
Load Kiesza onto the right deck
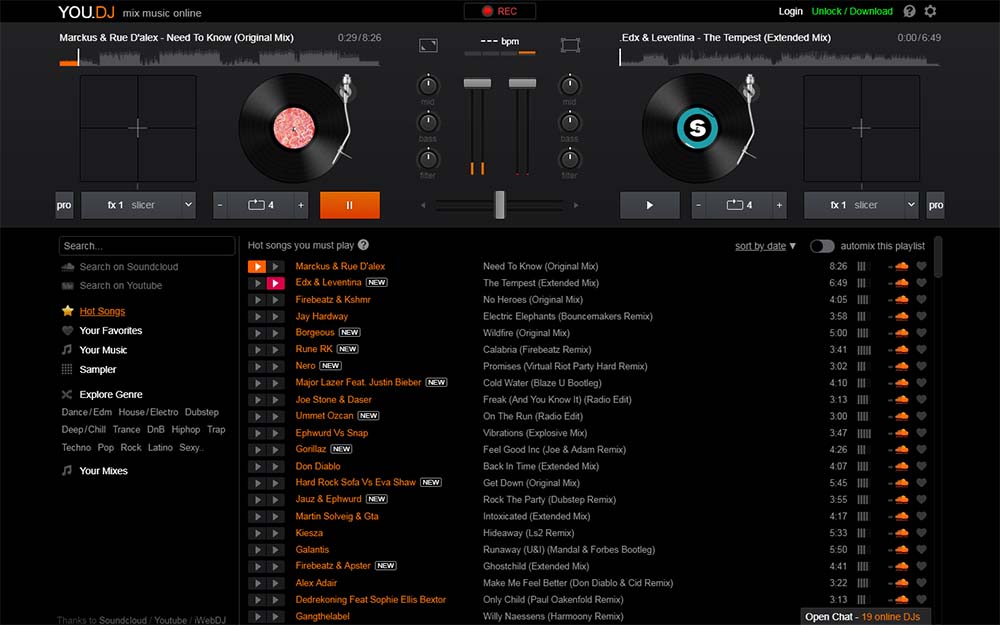coord(276,533)
